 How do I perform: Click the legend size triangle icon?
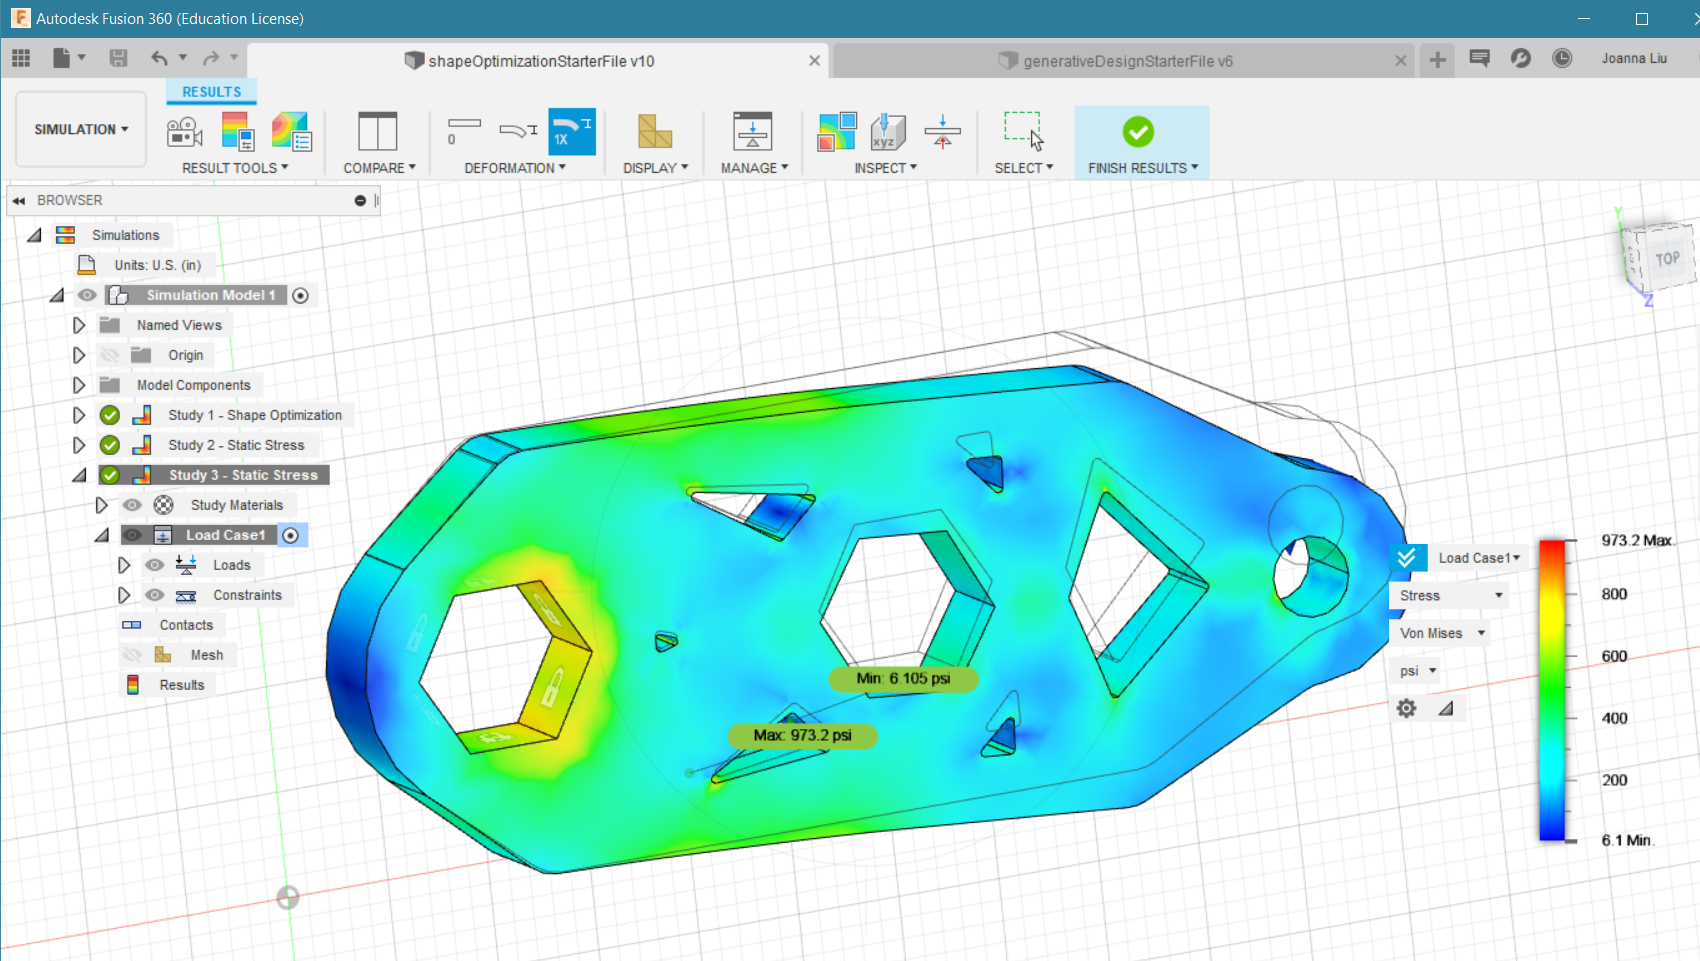[x=1446, y=708]
